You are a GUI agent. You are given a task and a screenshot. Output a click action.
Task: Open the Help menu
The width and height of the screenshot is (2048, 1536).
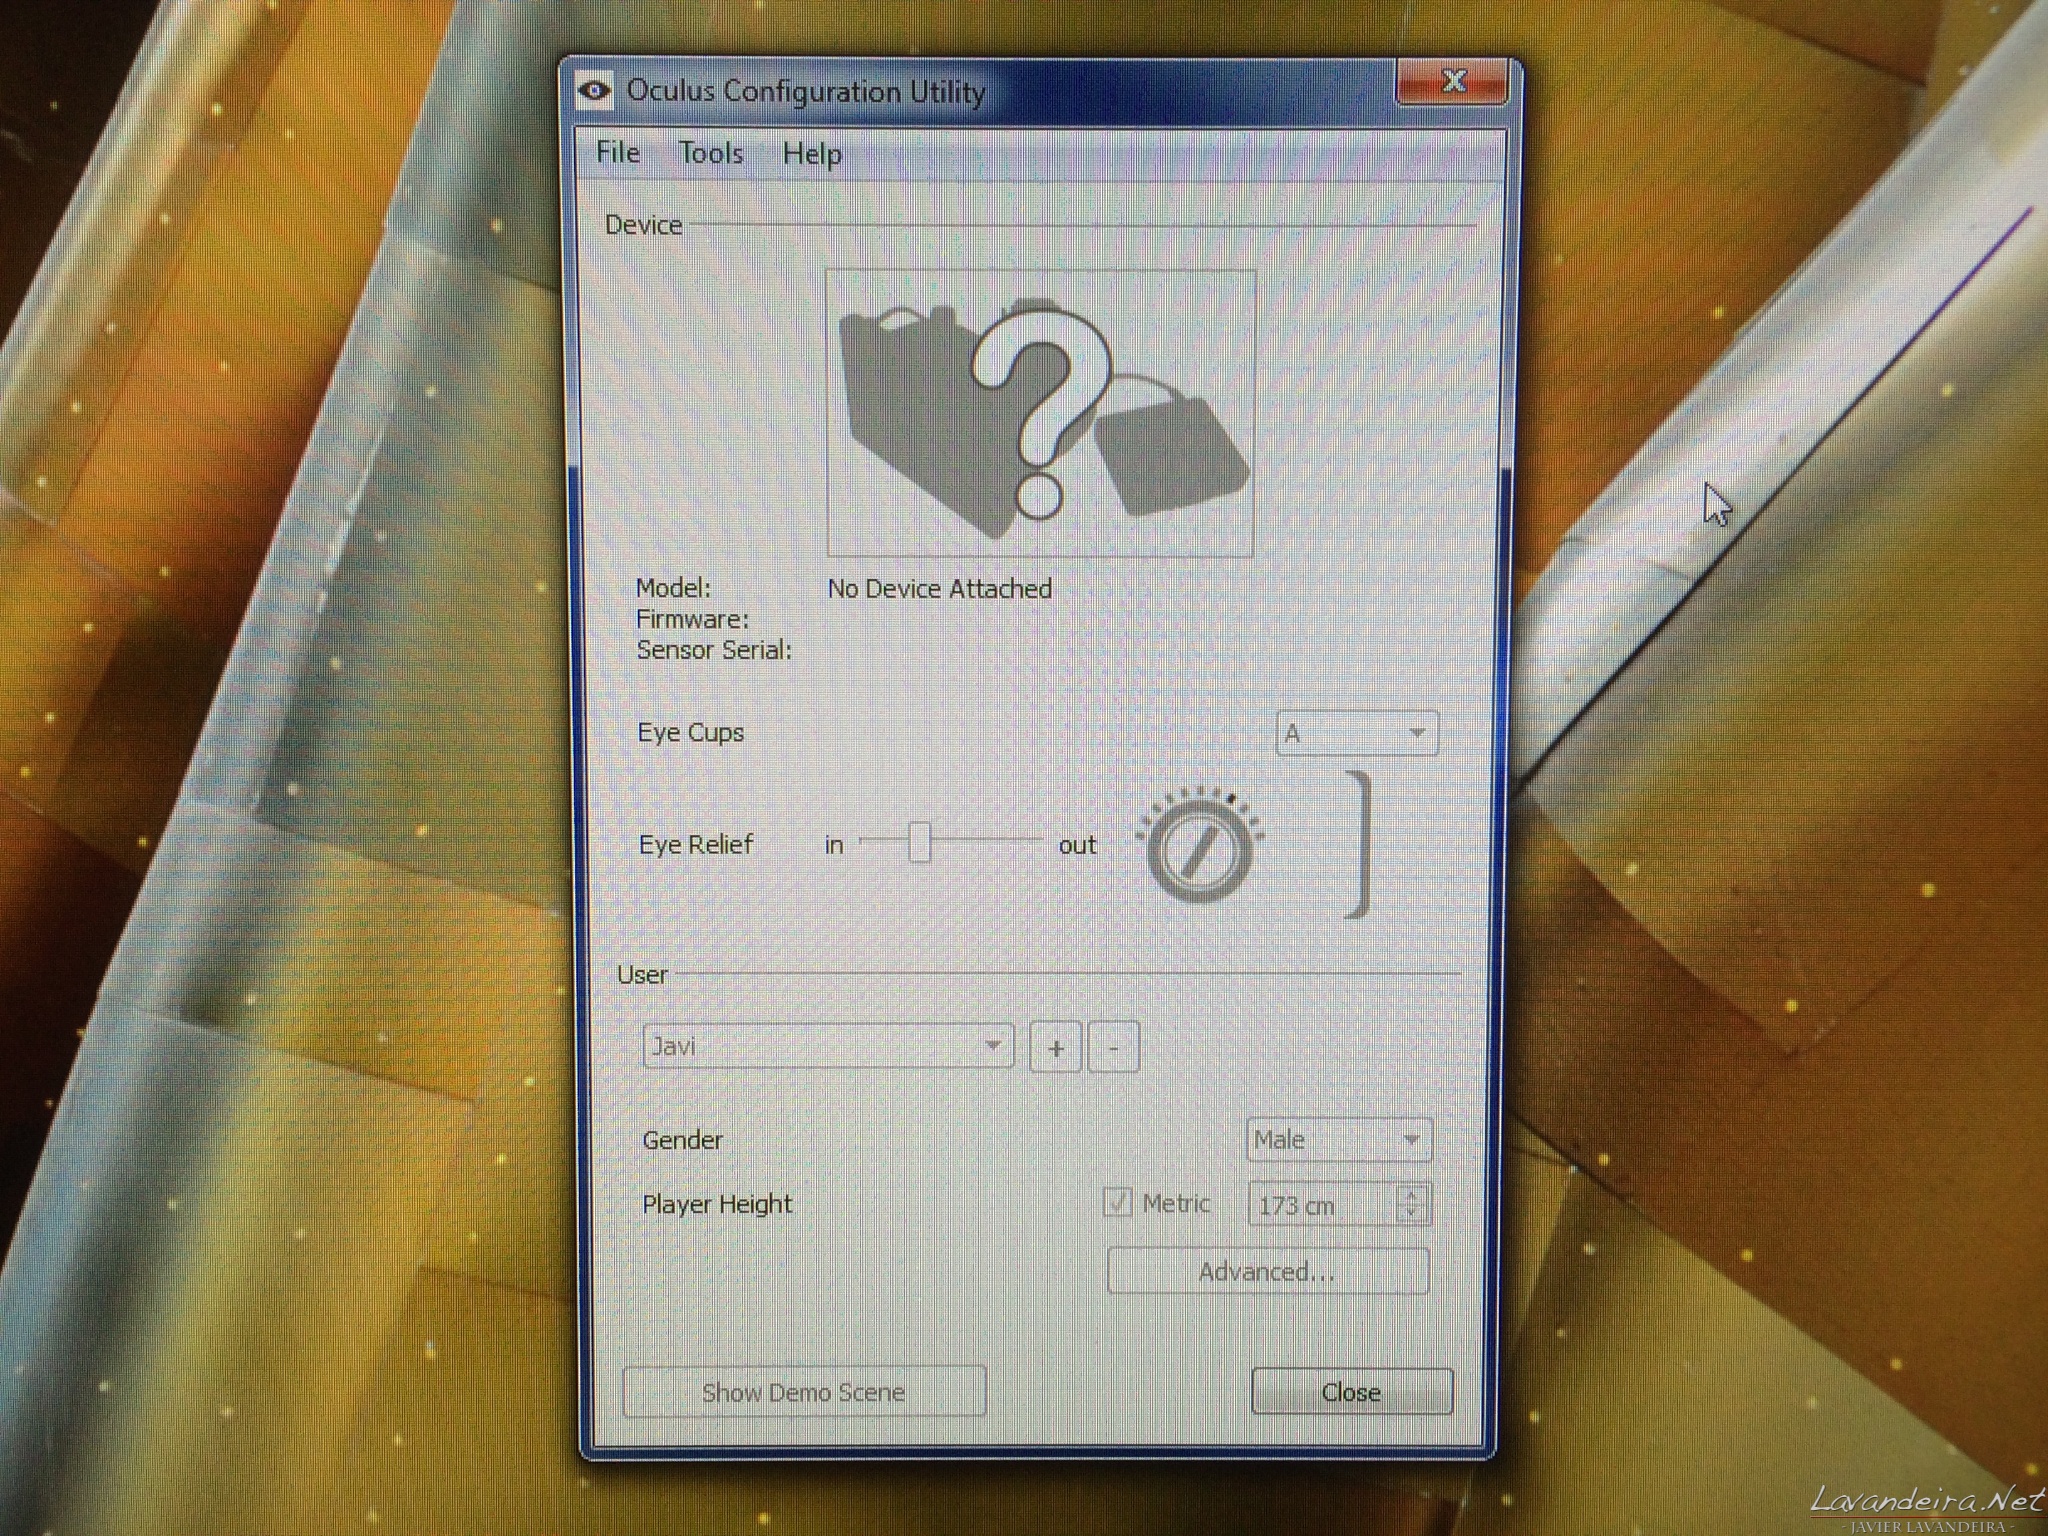(x=811, y=154)
